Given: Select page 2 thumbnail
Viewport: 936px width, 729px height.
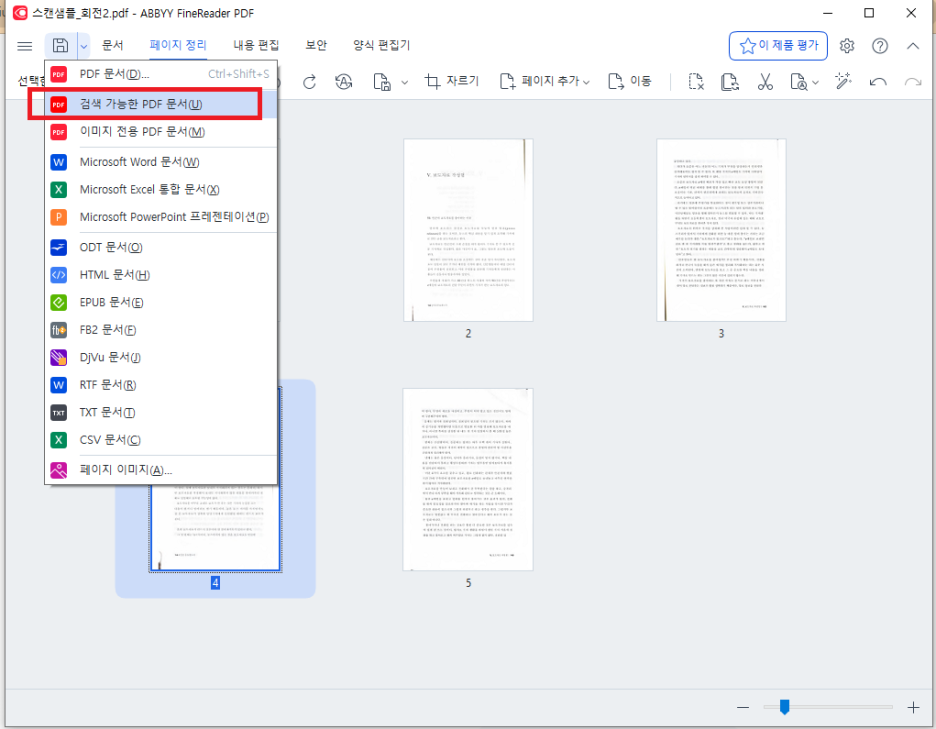Looking at the screenshot, I should [468, 230].
